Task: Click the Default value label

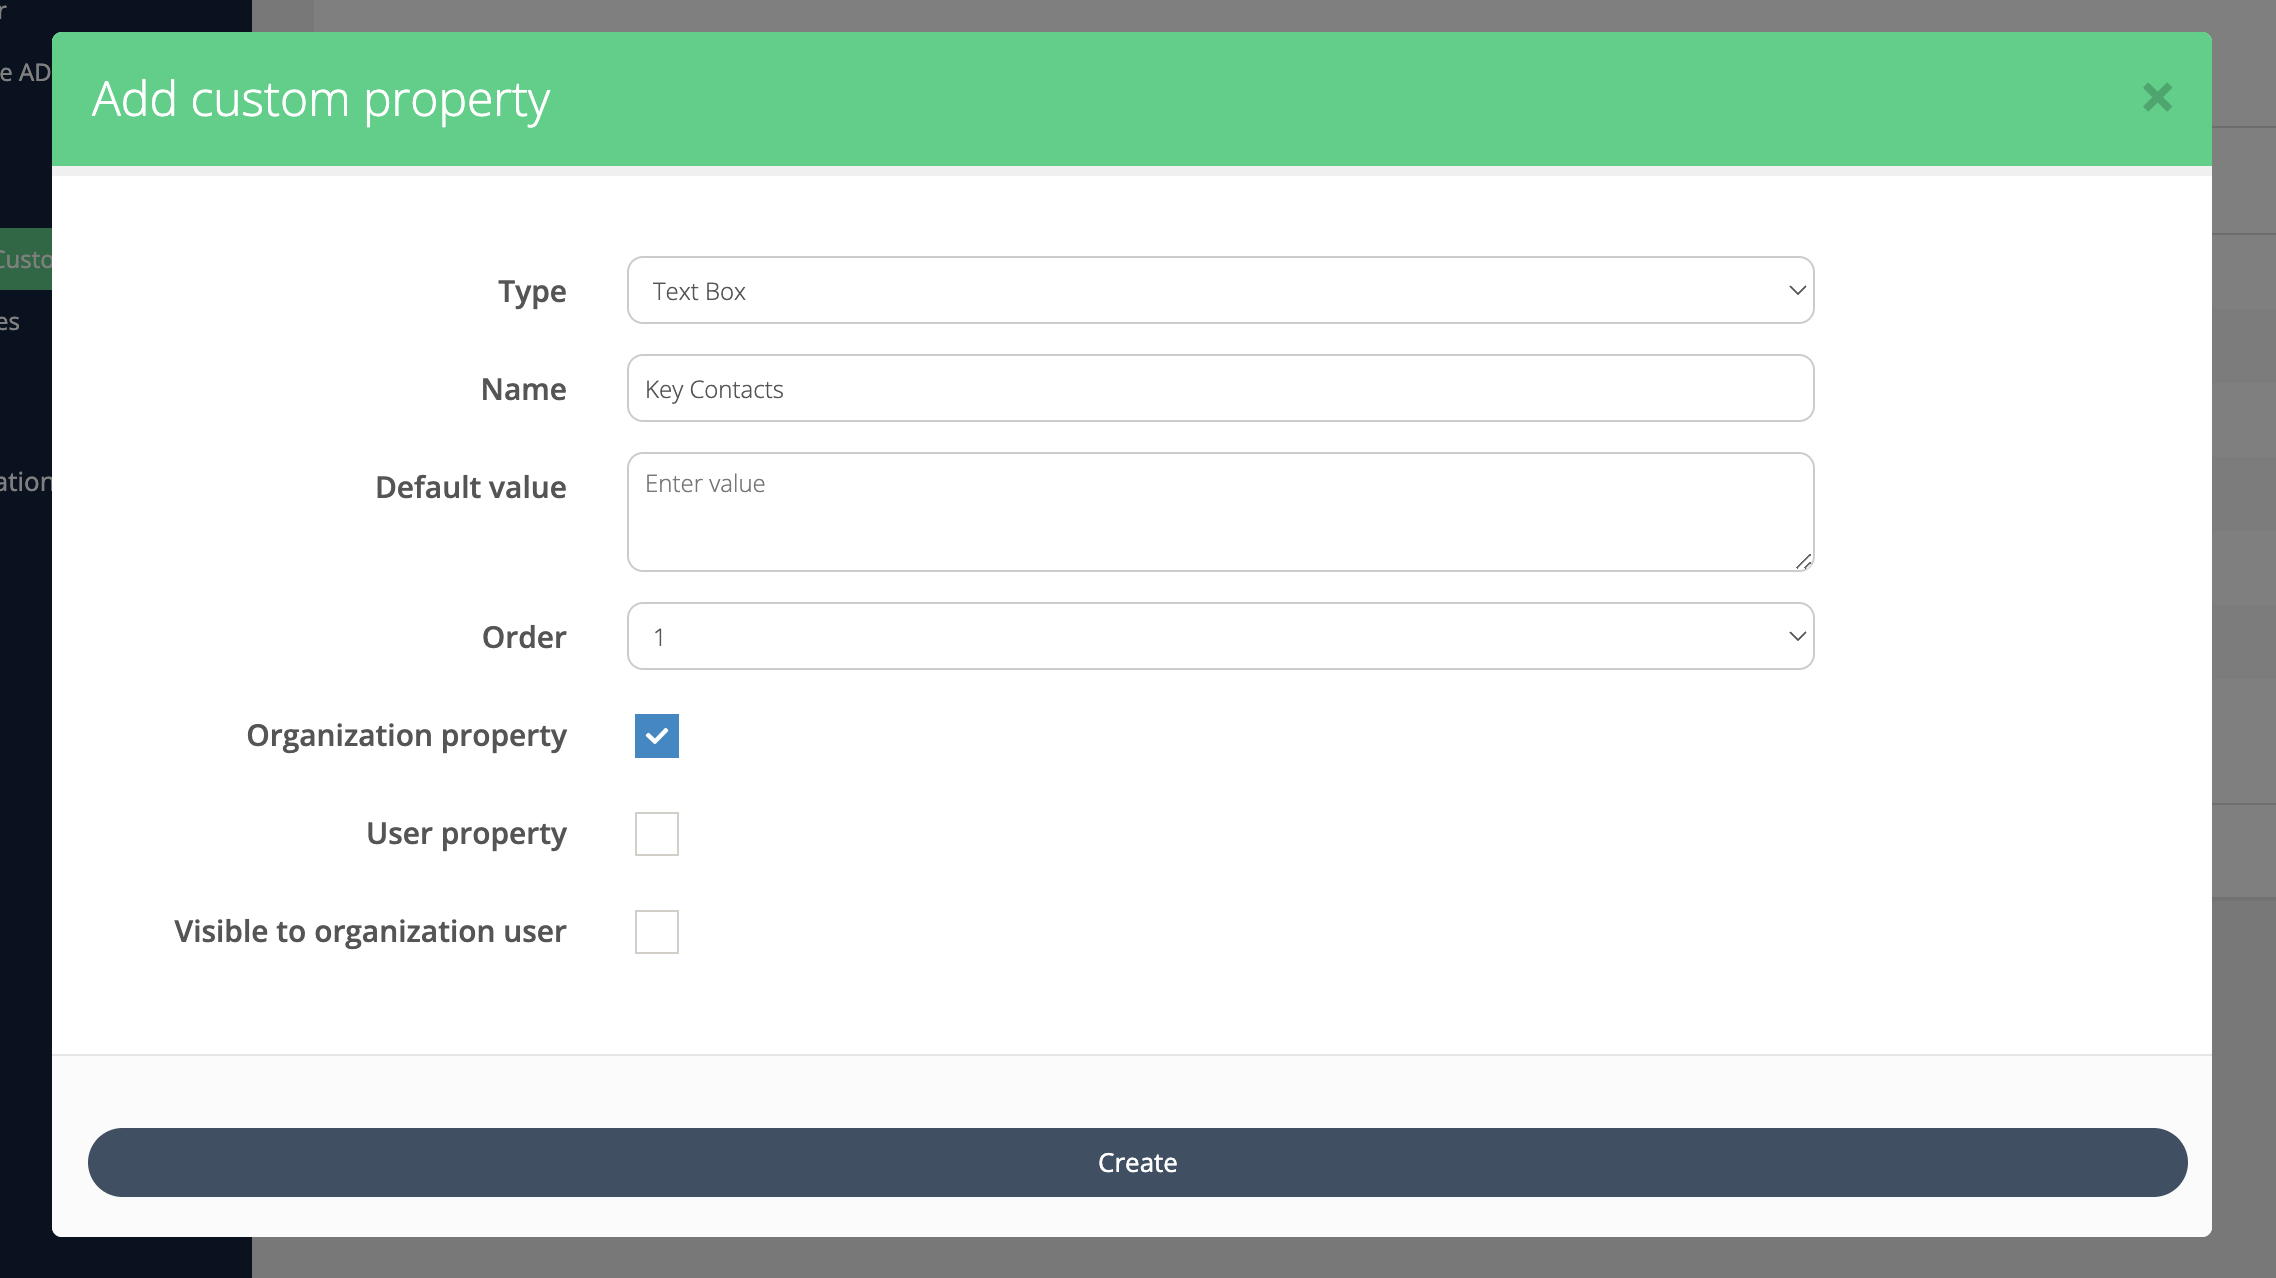Action: pyautogui.click(x=470, y=488)
